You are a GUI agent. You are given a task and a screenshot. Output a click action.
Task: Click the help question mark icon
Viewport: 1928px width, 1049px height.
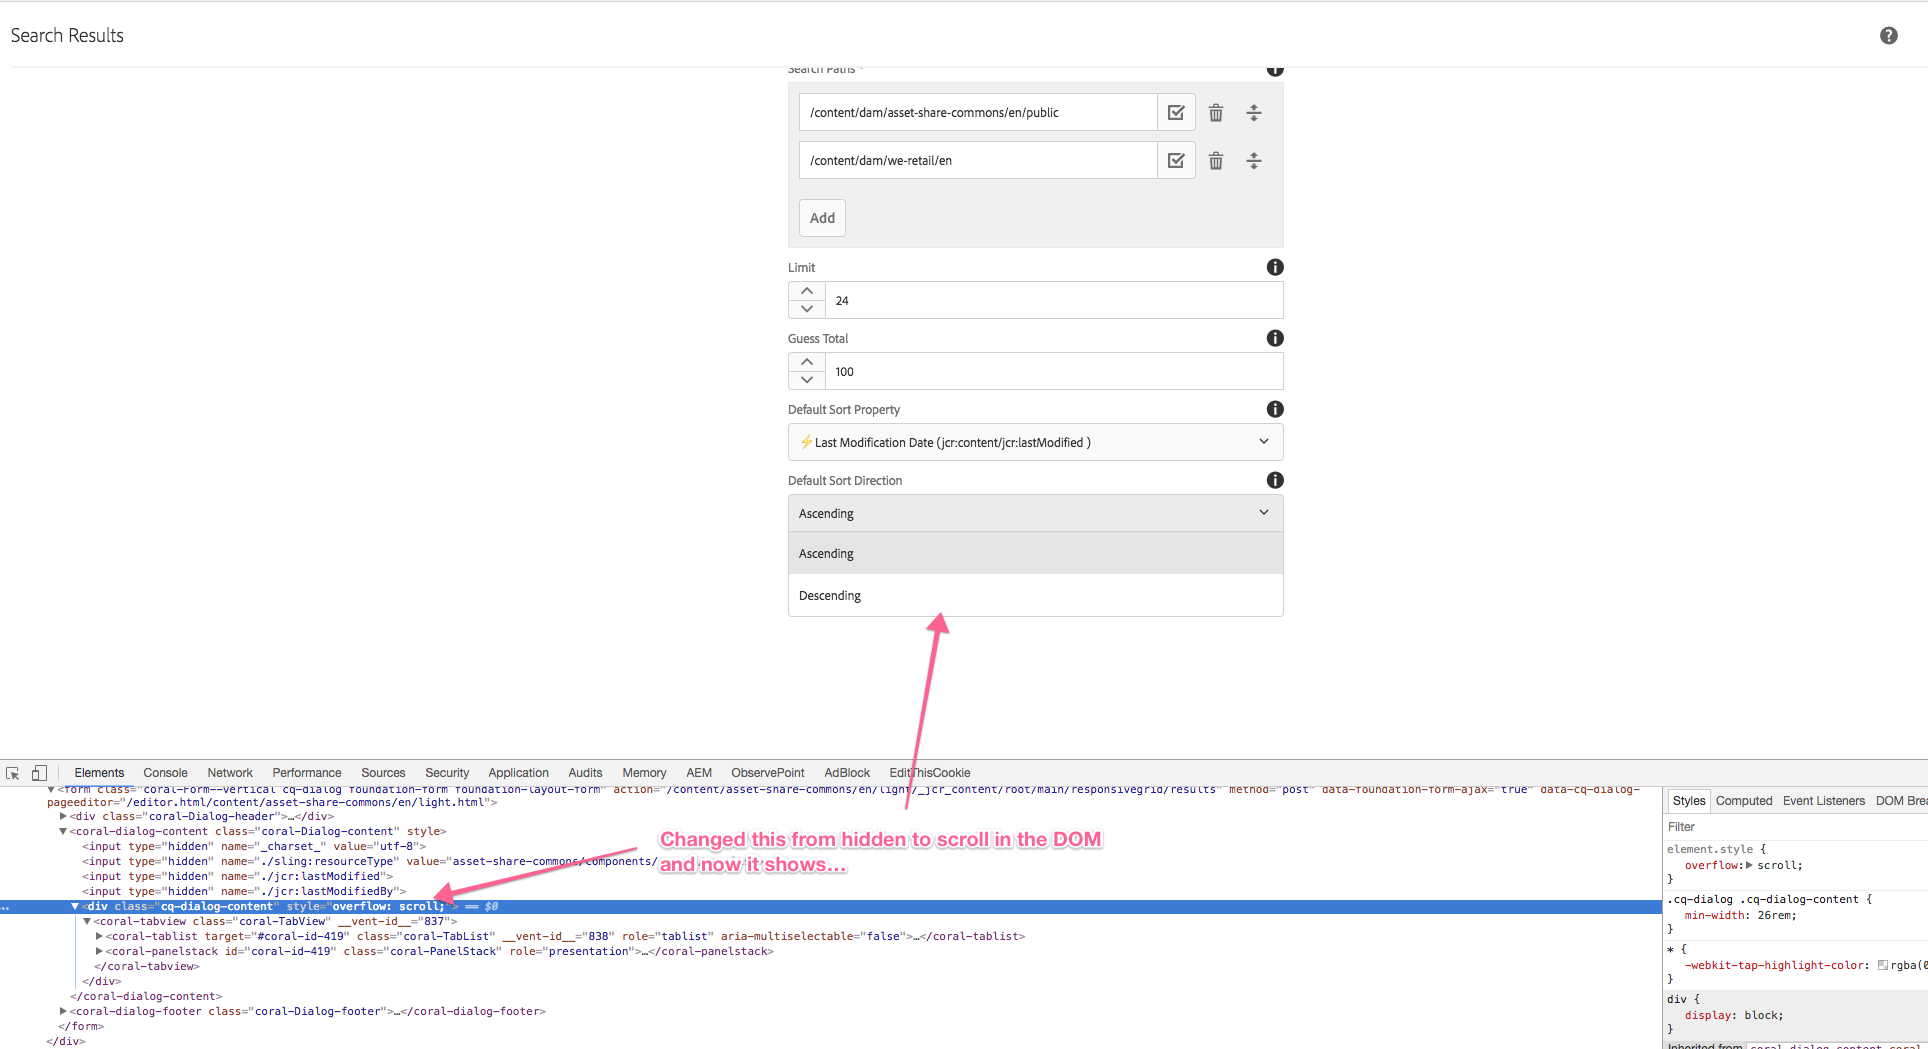[x=1888, y=35]
